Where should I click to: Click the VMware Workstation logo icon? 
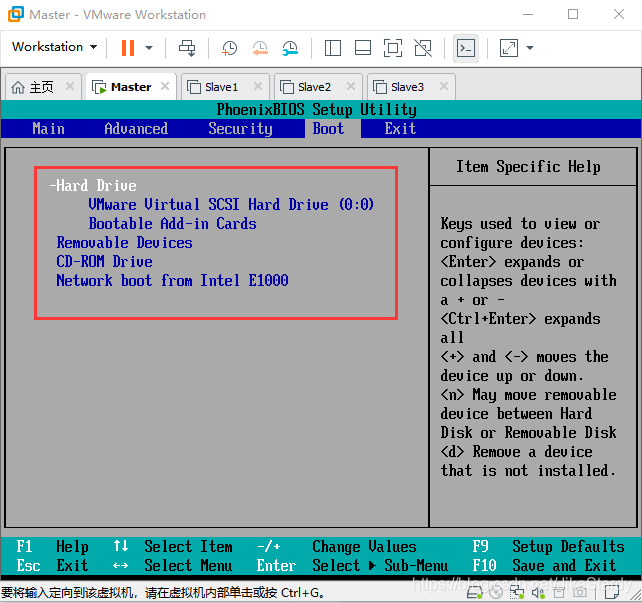16,14
